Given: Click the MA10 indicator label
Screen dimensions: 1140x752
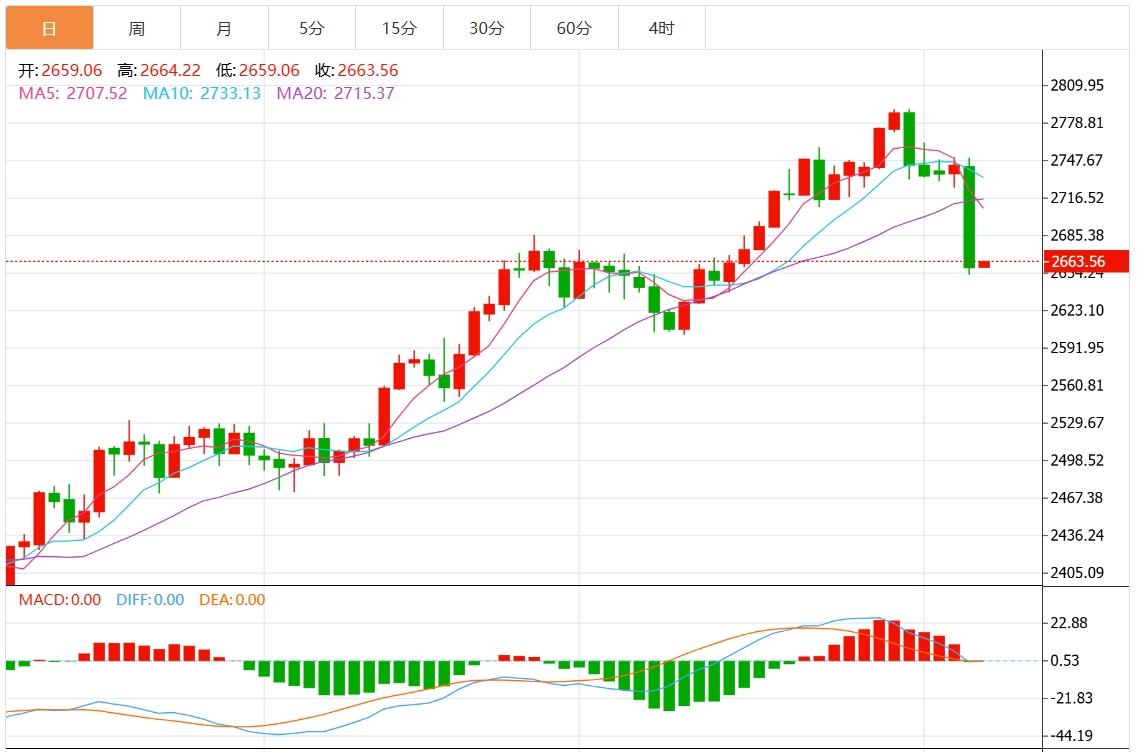Looking at the screenshot, I should tap(201, 93).
